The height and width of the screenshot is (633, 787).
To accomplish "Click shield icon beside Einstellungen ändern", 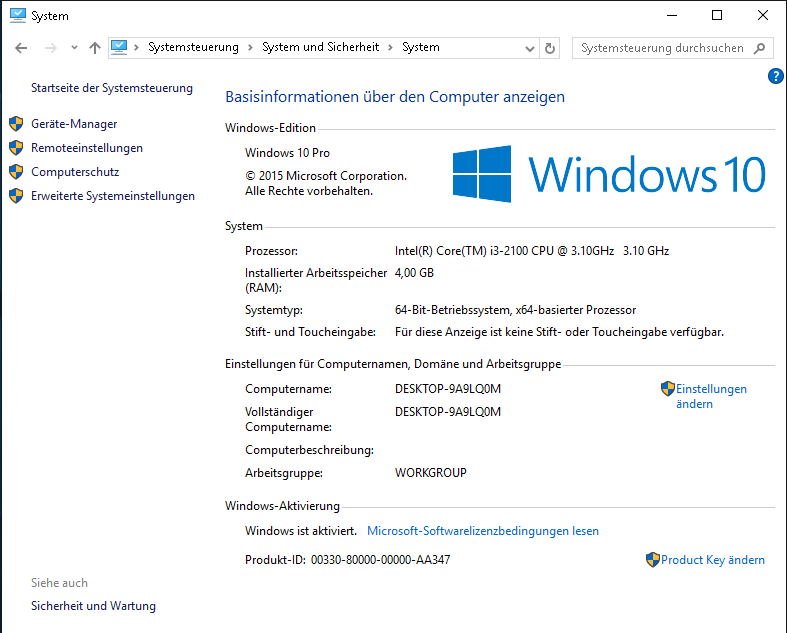I will (668, 389).
